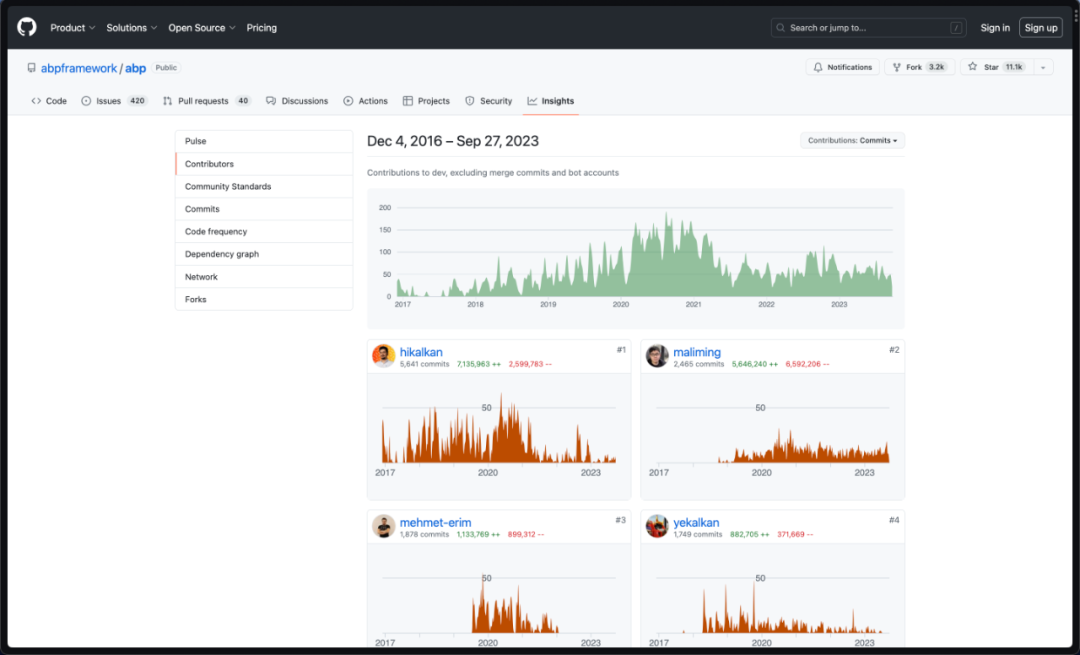Open the hikalkan profile link

click(421, 352)
